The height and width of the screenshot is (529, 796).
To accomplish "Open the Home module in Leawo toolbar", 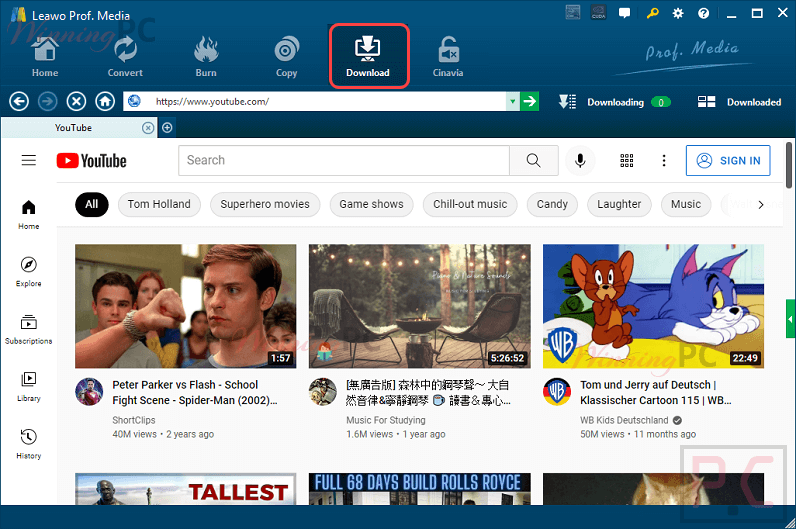I will point(45,57).
